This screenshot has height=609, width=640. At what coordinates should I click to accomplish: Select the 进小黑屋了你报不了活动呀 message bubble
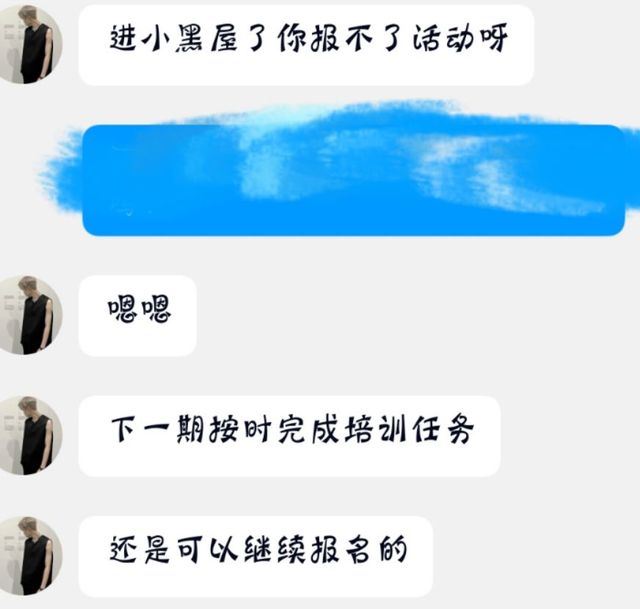click(306, 44)
